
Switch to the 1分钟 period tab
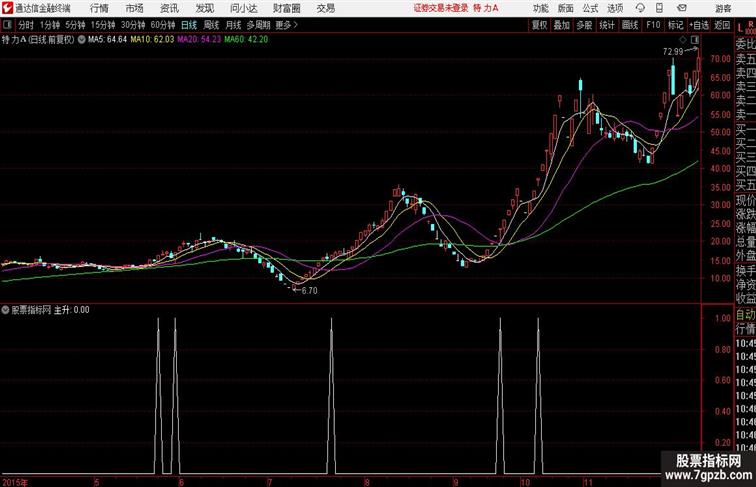click(x=50, y=25)
